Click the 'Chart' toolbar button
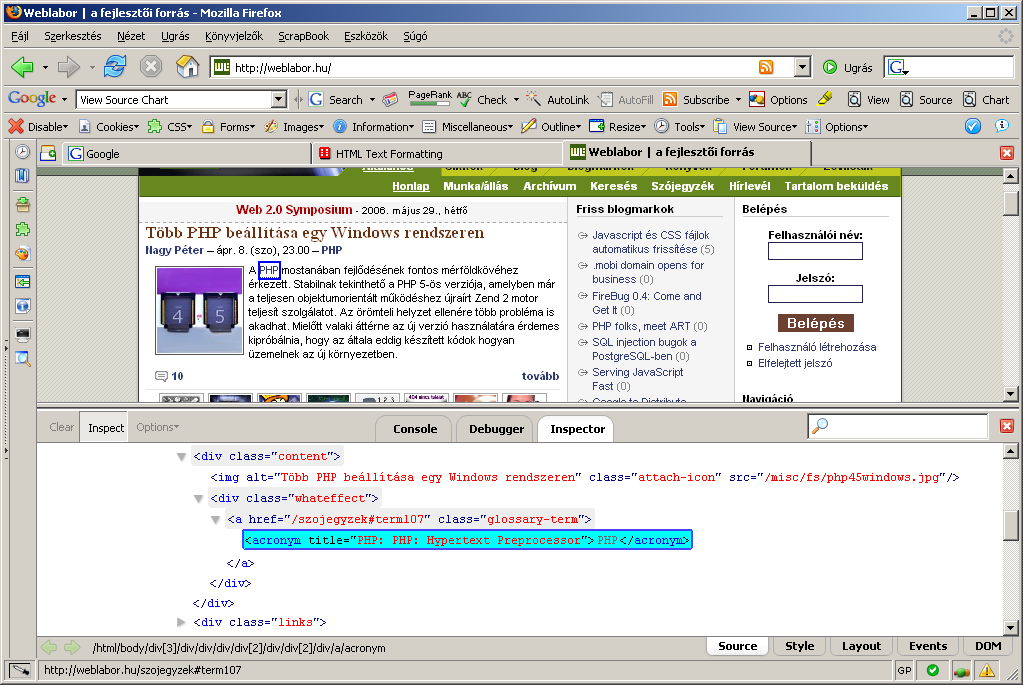1023x685 pixels. point(986,100)
